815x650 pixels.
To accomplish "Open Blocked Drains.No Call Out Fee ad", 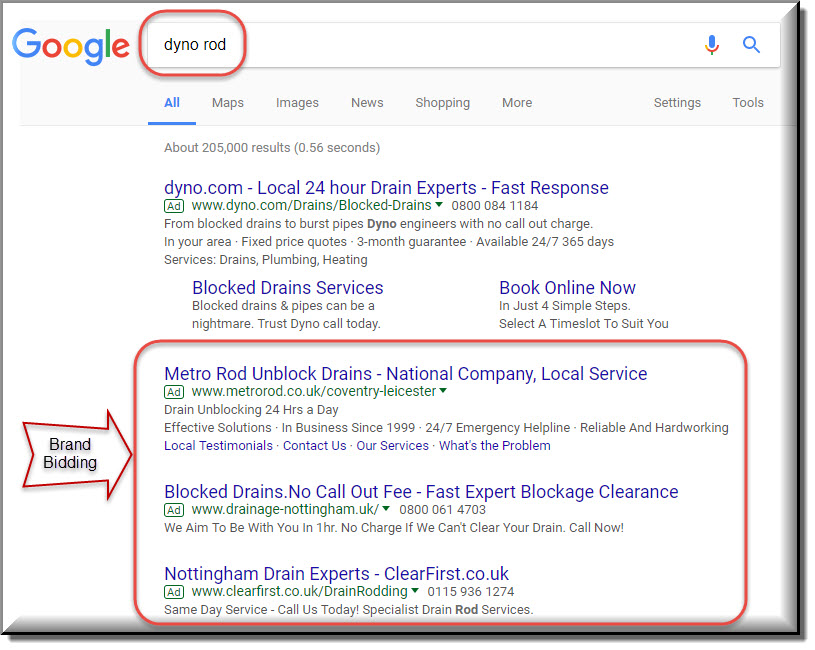I will tap(421, 492).
